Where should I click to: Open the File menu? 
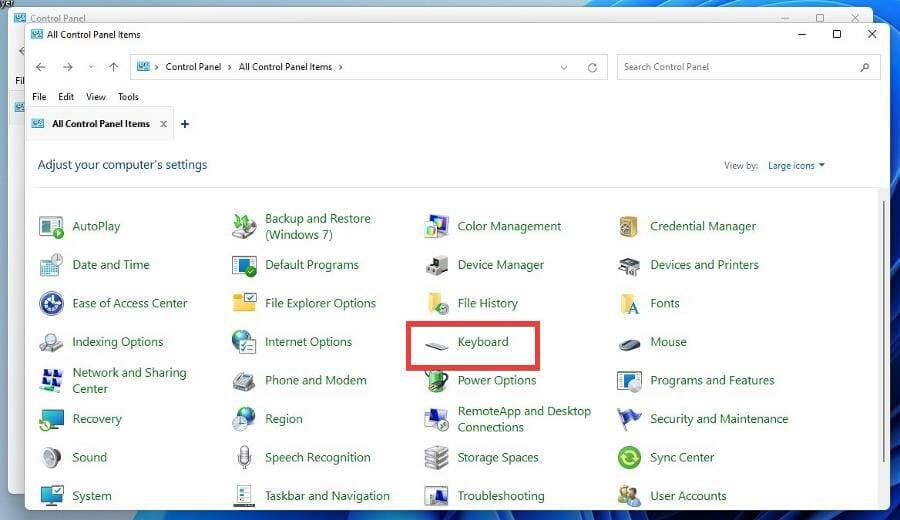pos(39,97)
